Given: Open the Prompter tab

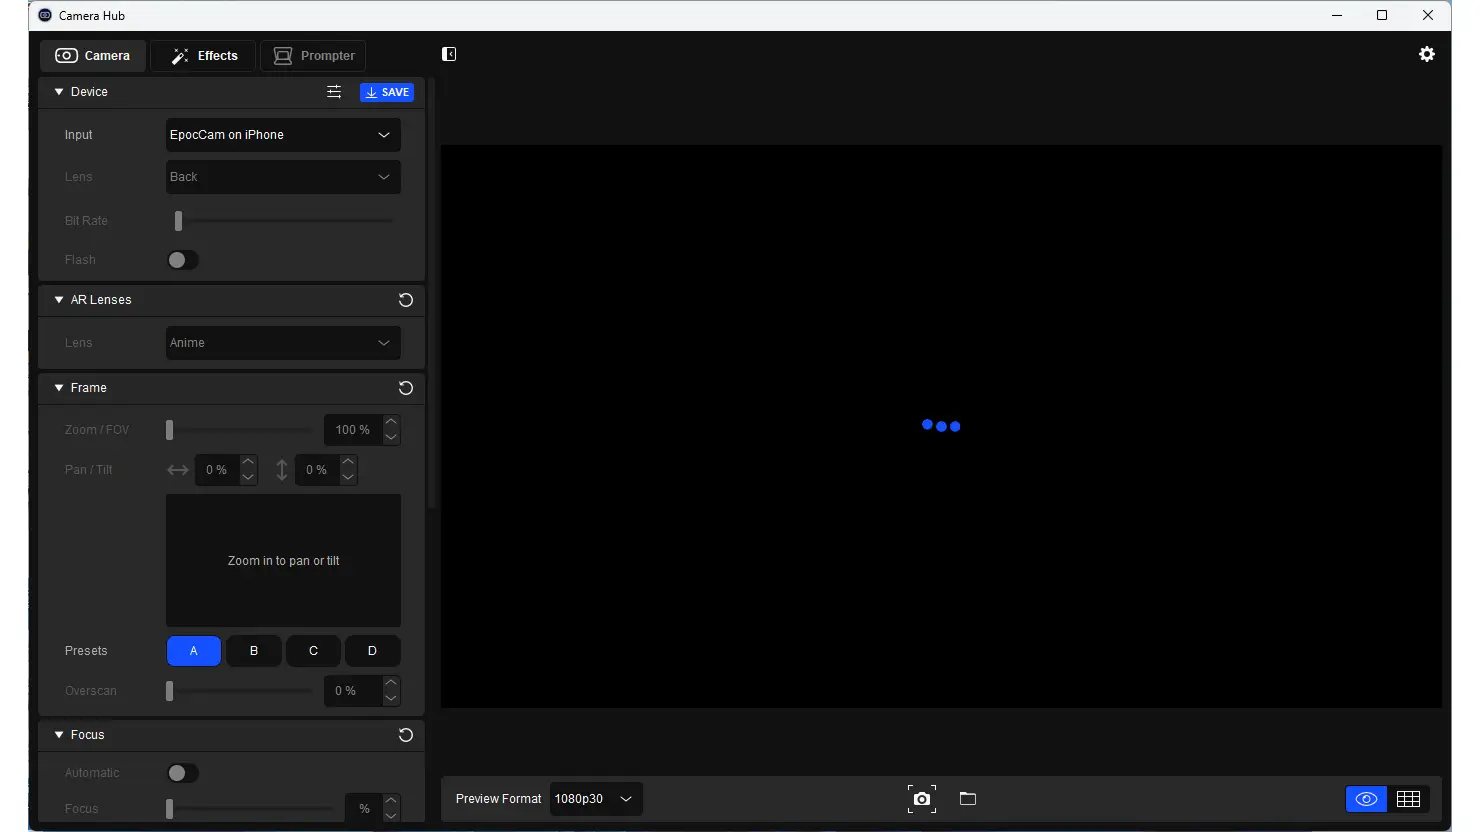Looking at the screenshot, I should (x=314, y=56).
